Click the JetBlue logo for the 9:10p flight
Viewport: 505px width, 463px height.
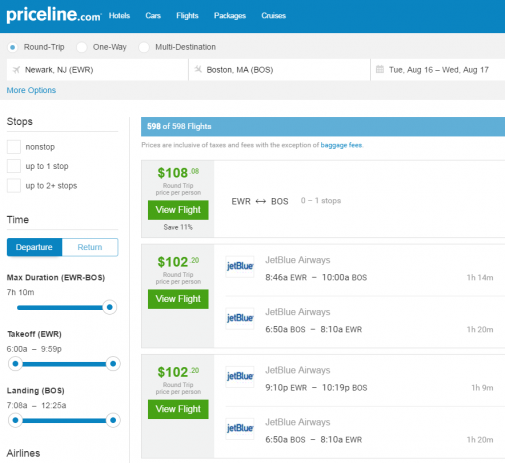(240, 377)
